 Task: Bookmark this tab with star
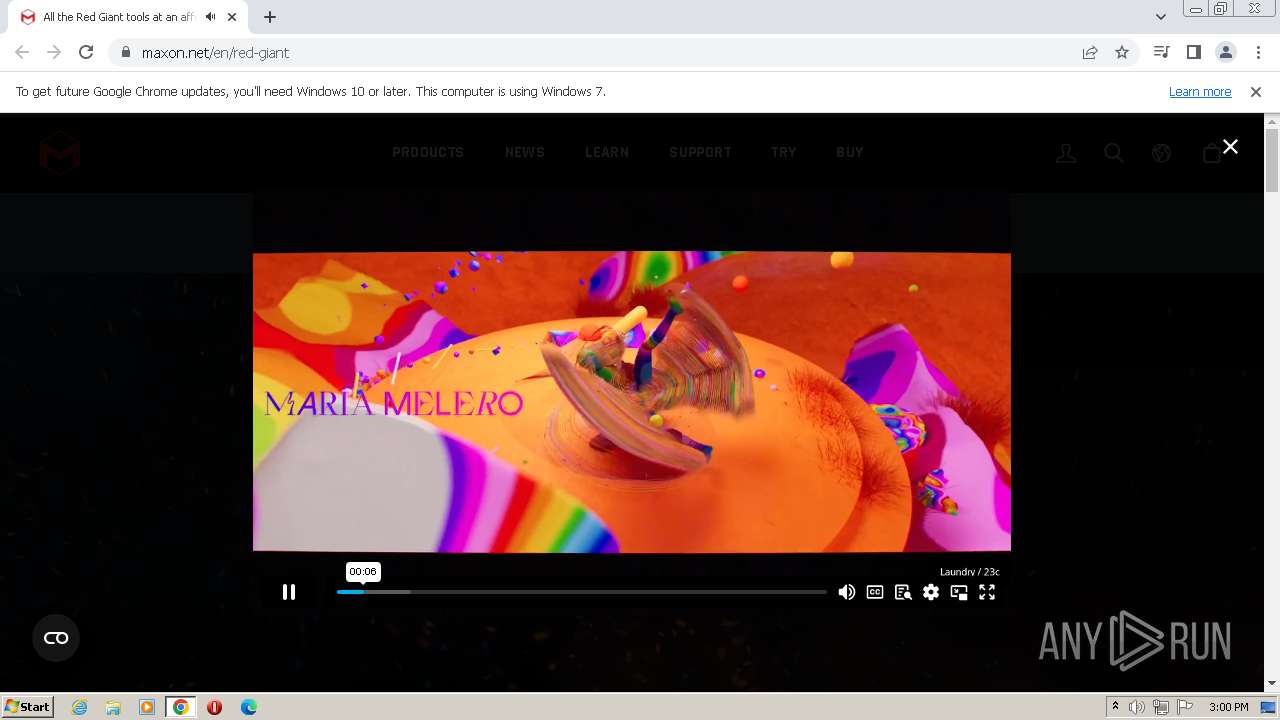1122,52
